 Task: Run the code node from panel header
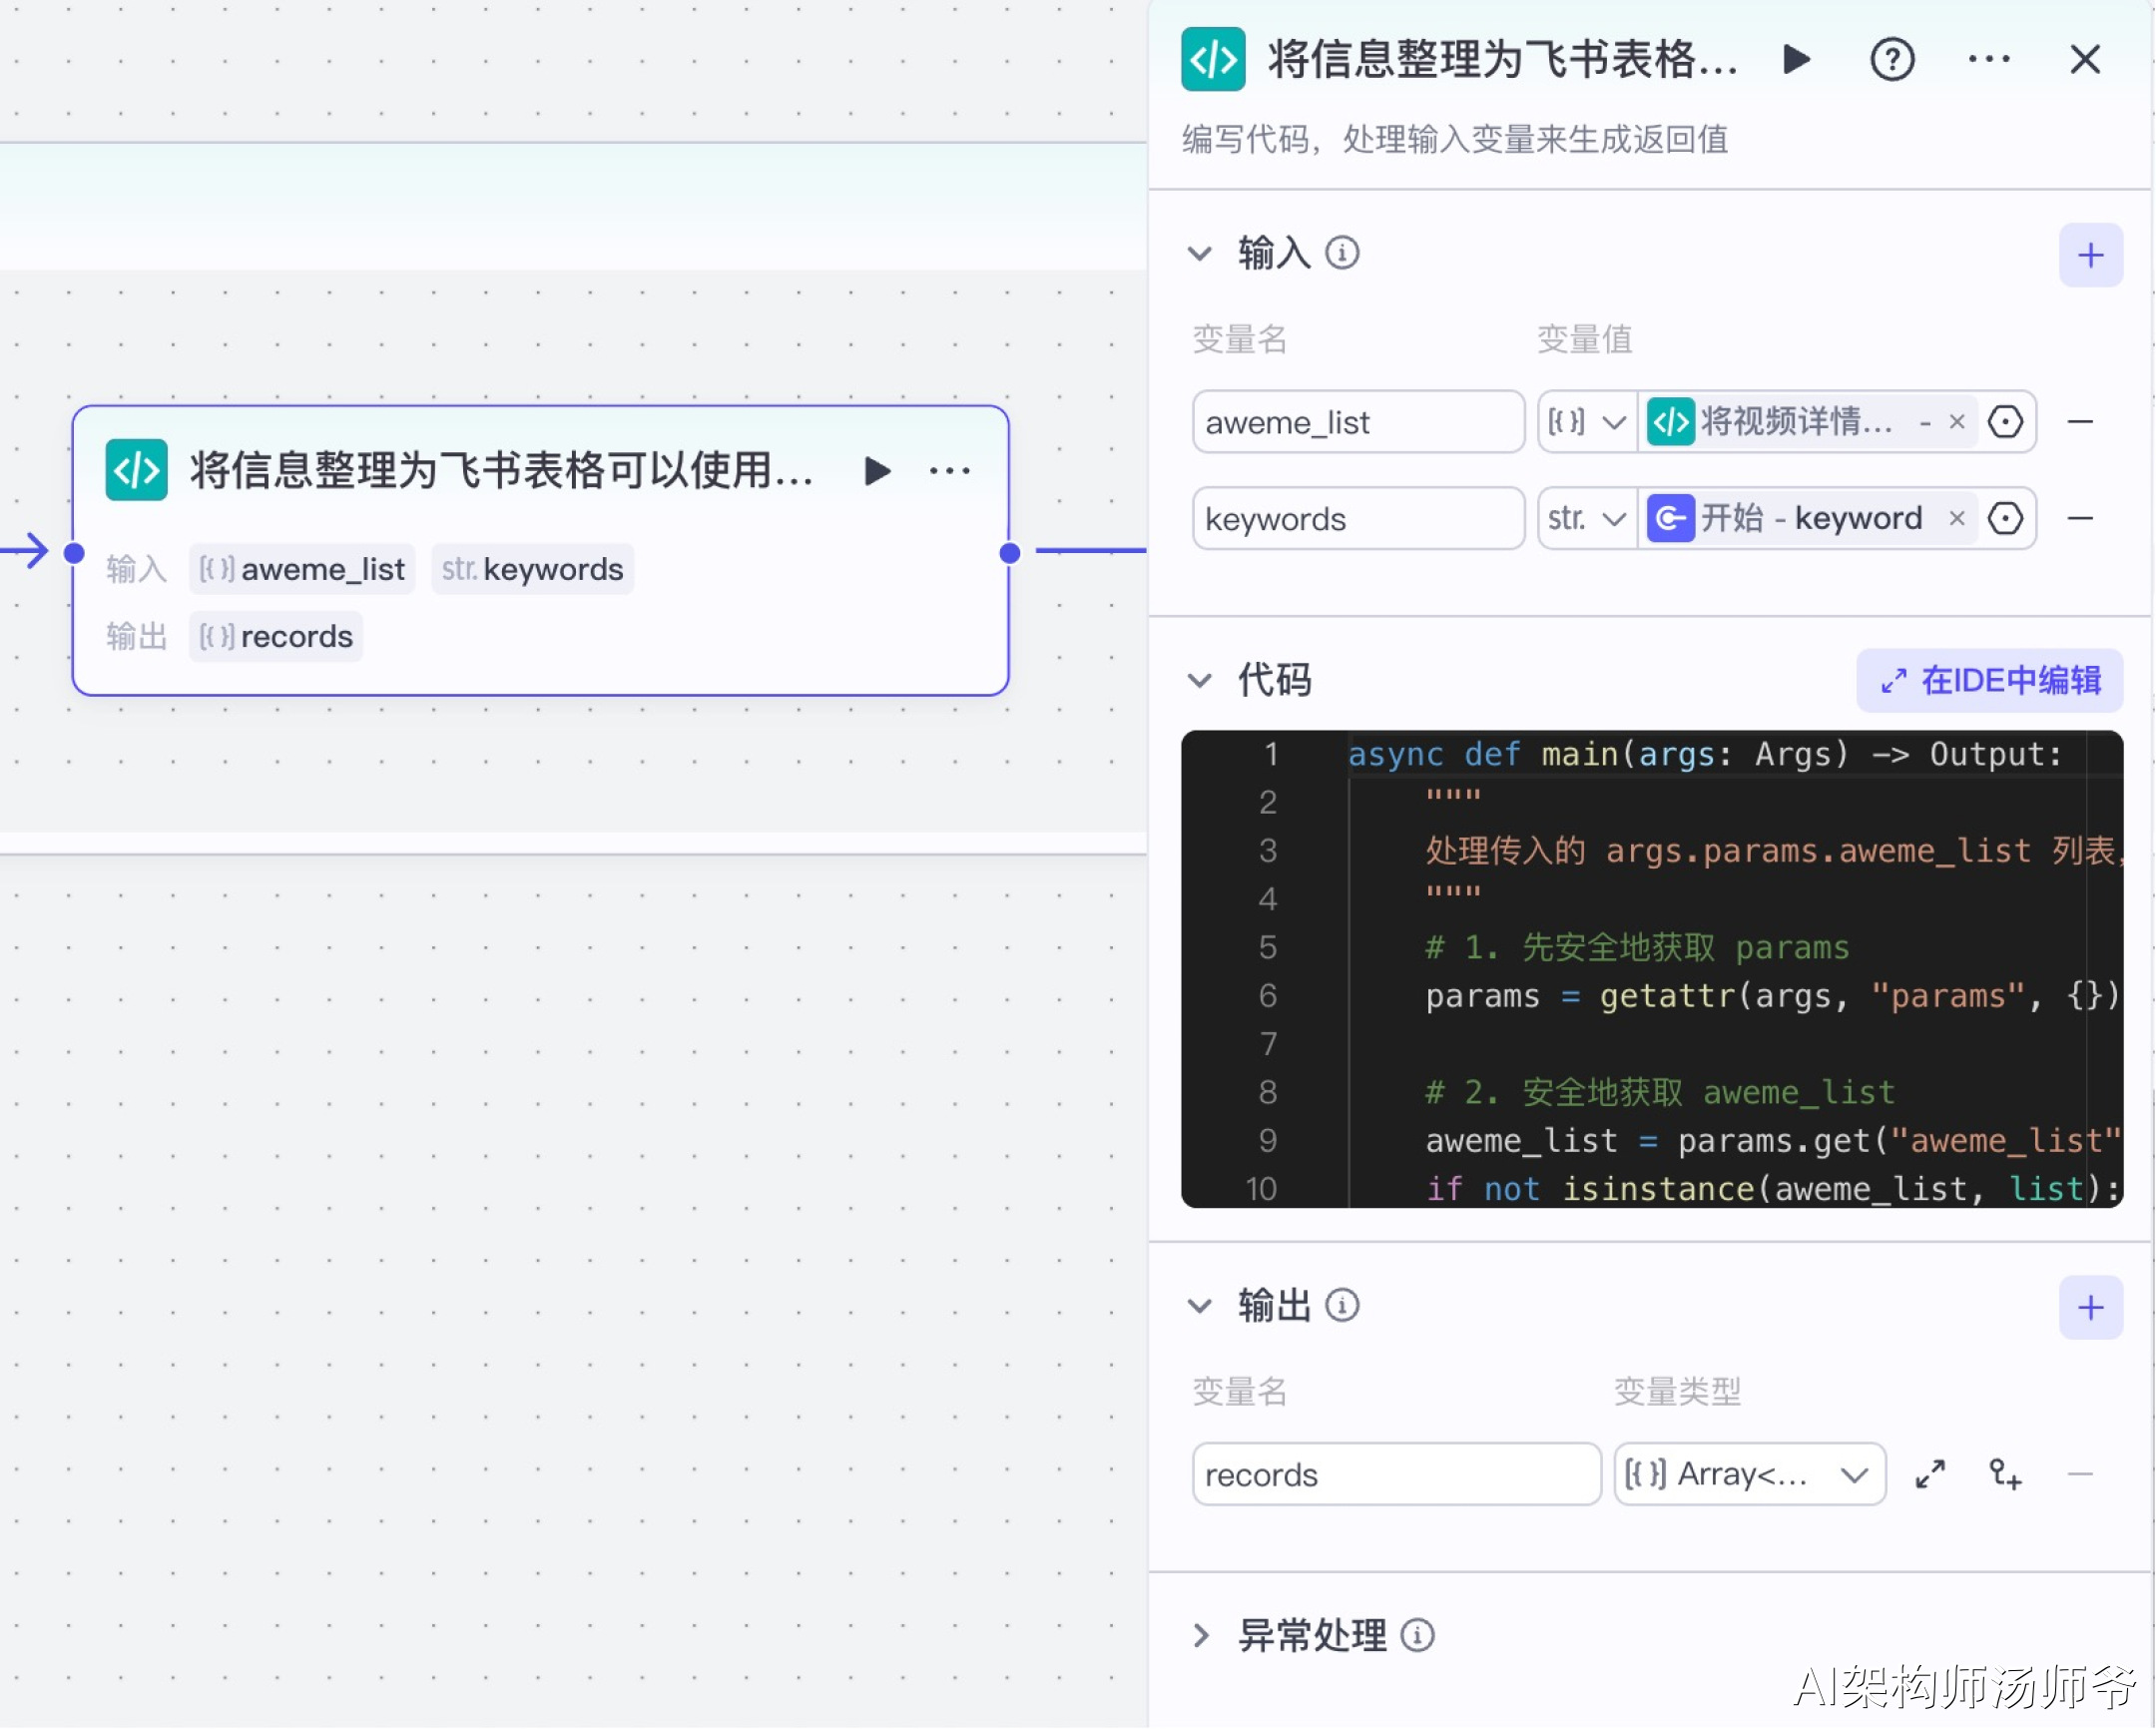click(x=1797, y=60)
